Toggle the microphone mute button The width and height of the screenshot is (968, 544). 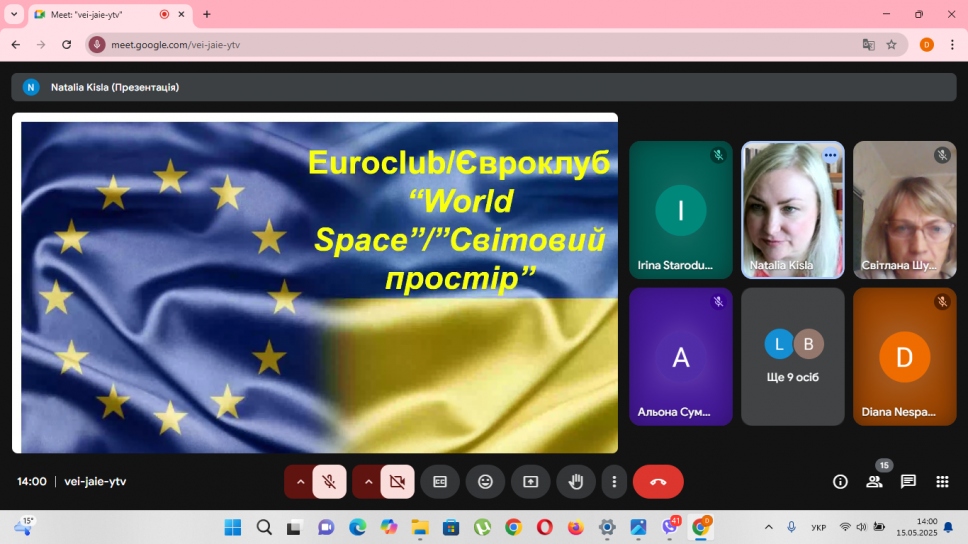pos(329,482)
